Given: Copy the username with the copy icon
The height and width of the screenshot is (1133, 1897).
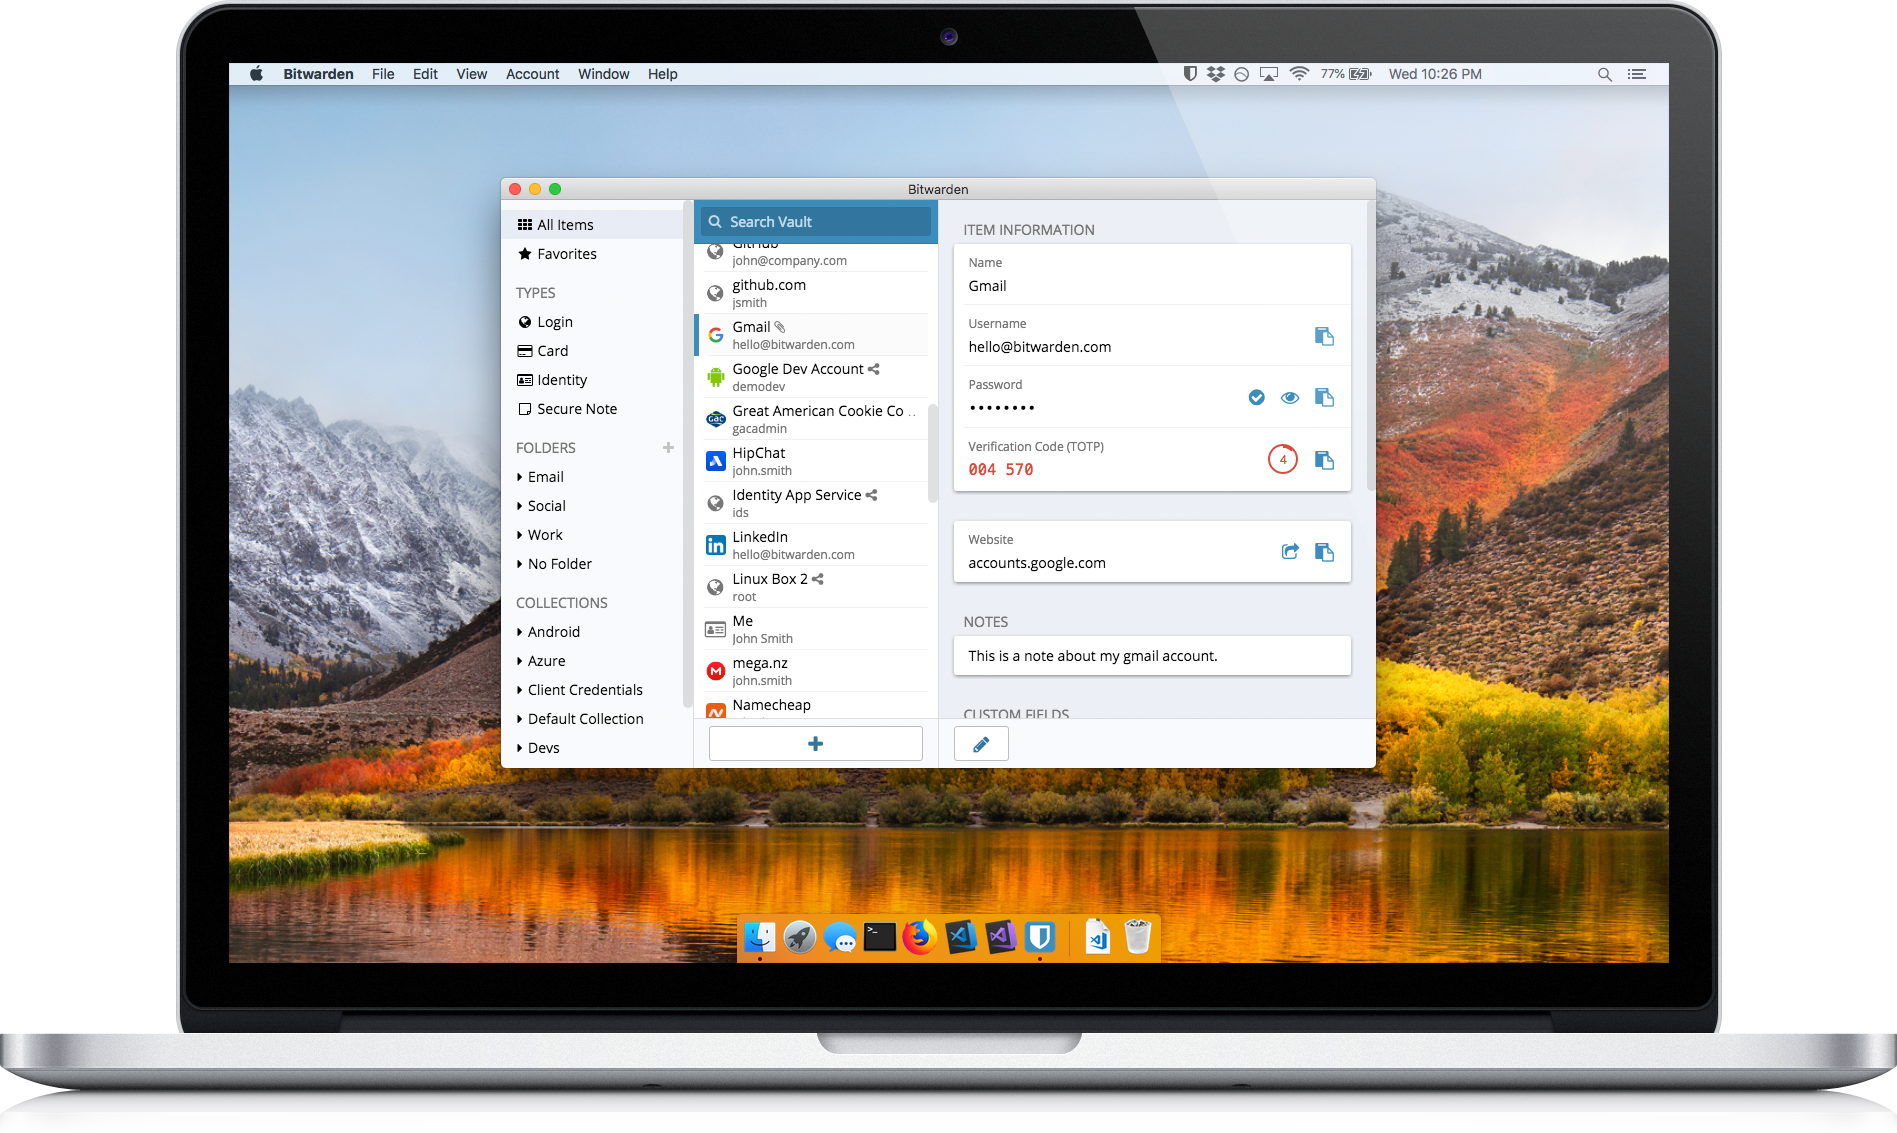Looking at the screenshot, I should [x=1324, y=337].
